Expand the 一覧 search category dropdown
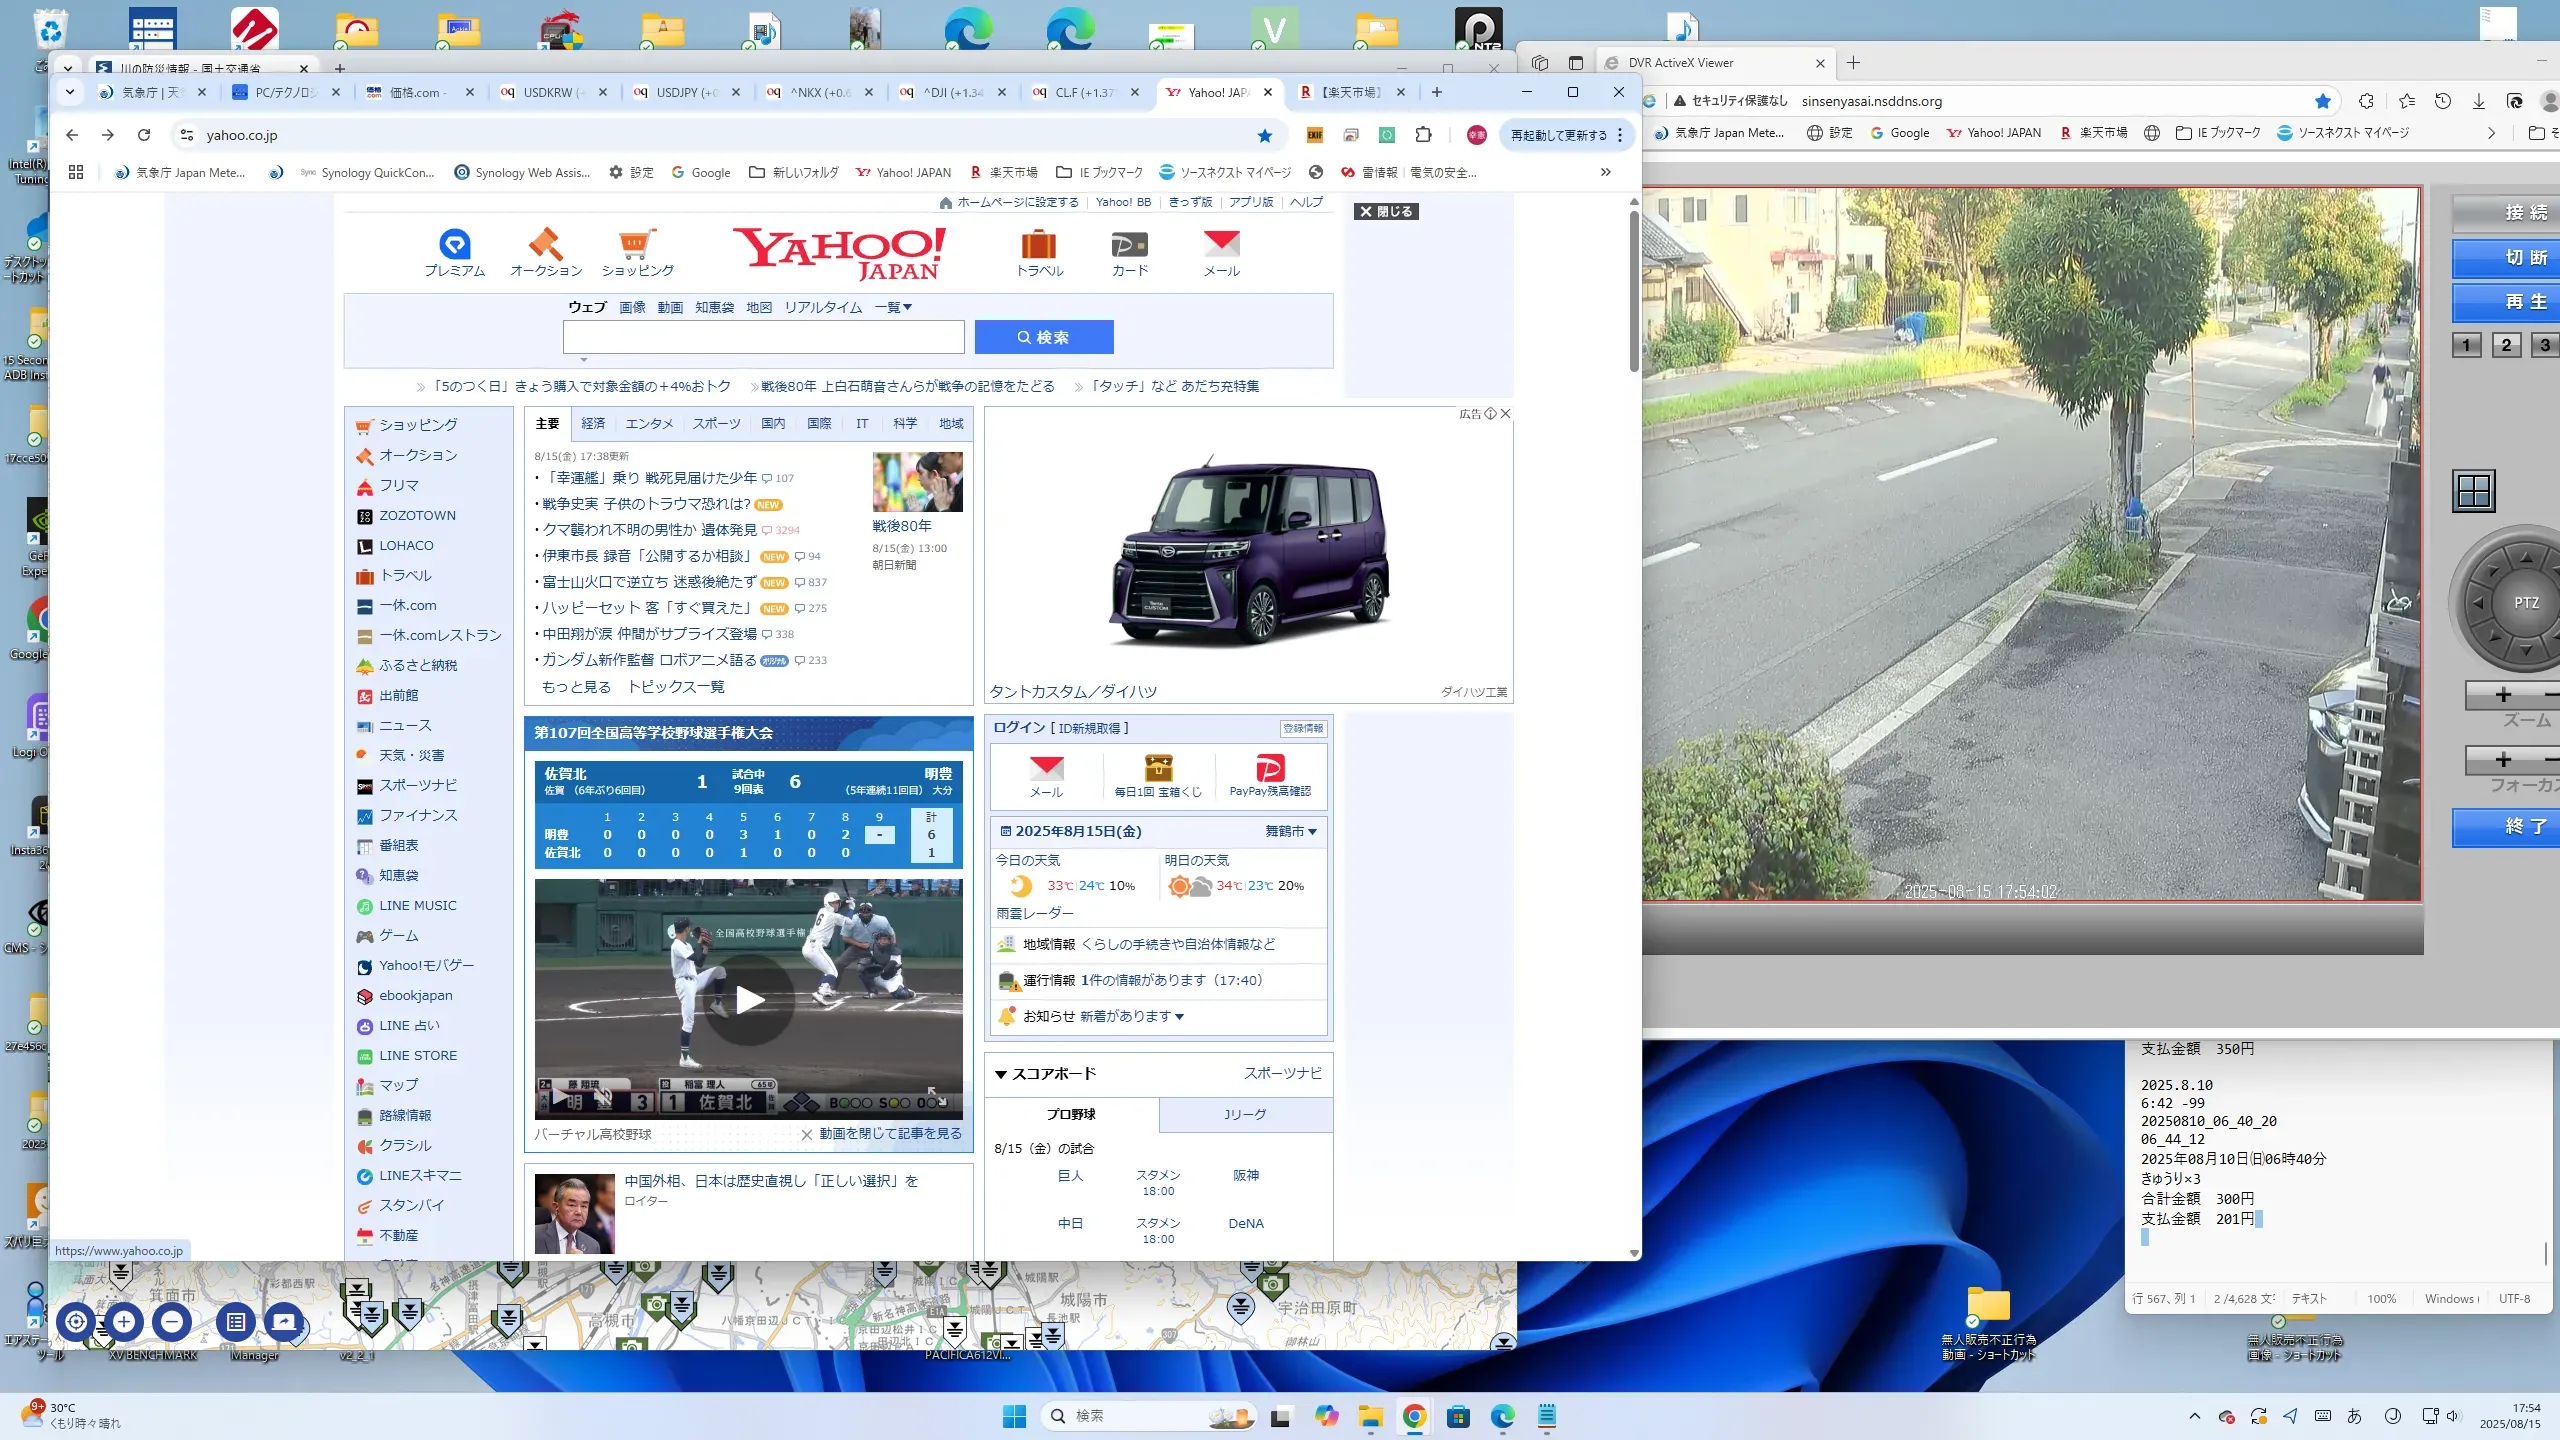Viewport: 2560px width, 1440px height. tap(893, 307)
